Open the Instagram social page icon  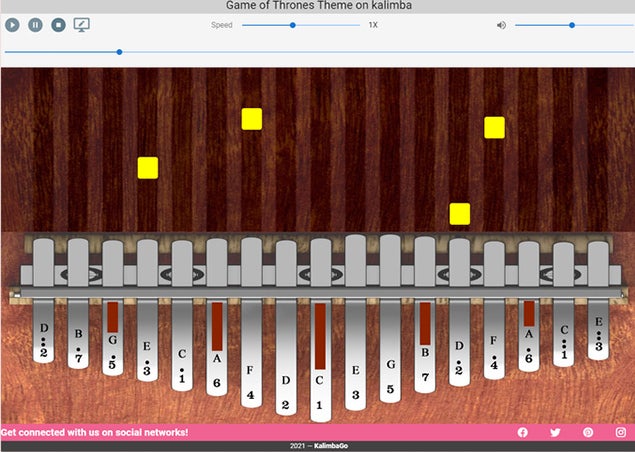click(620, 432)
